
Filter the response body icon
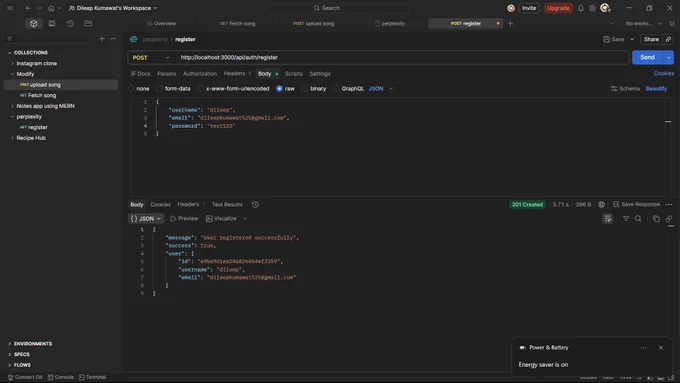626,219
